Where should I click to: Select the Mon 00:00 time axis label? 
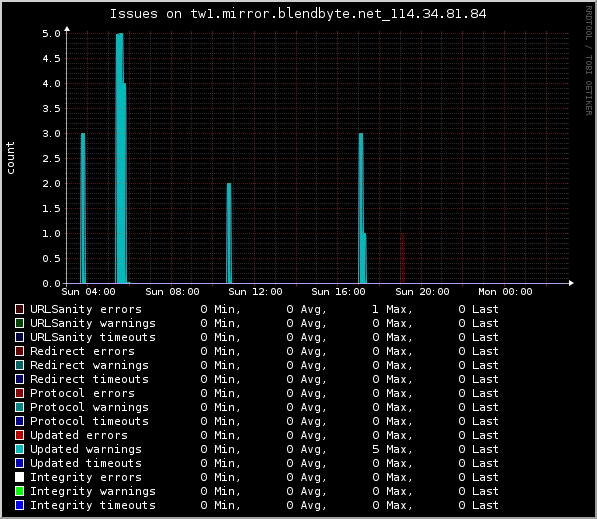(505, 292)
